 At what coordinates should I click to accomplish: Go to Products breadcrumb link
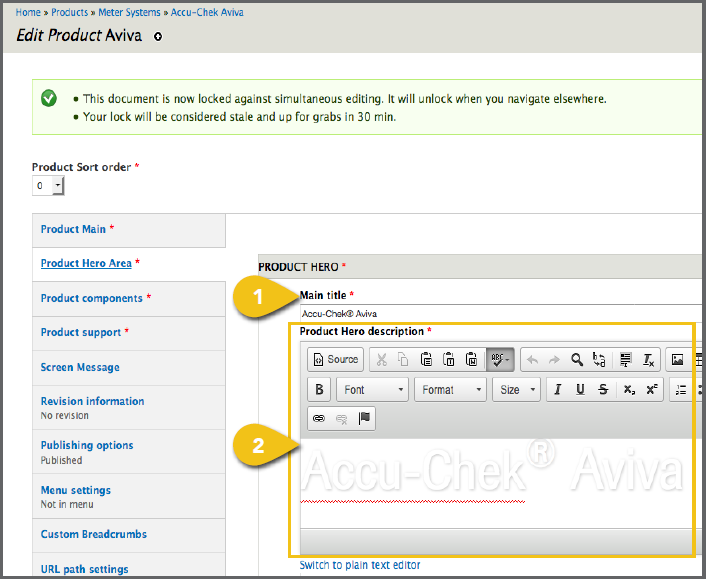pos(69,13)
